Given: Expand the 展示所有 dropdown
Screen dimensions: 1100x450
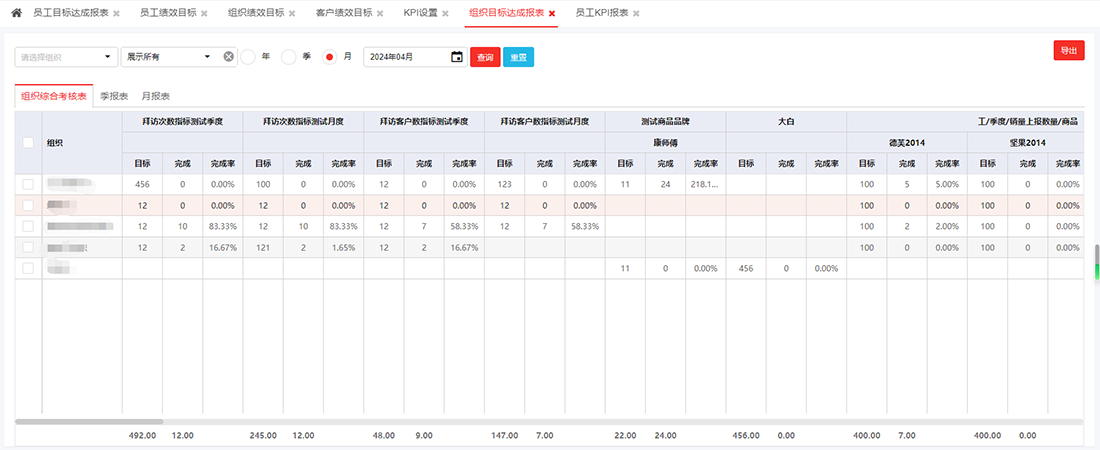Looking at the screenshot, I should (x=167, y=57).
